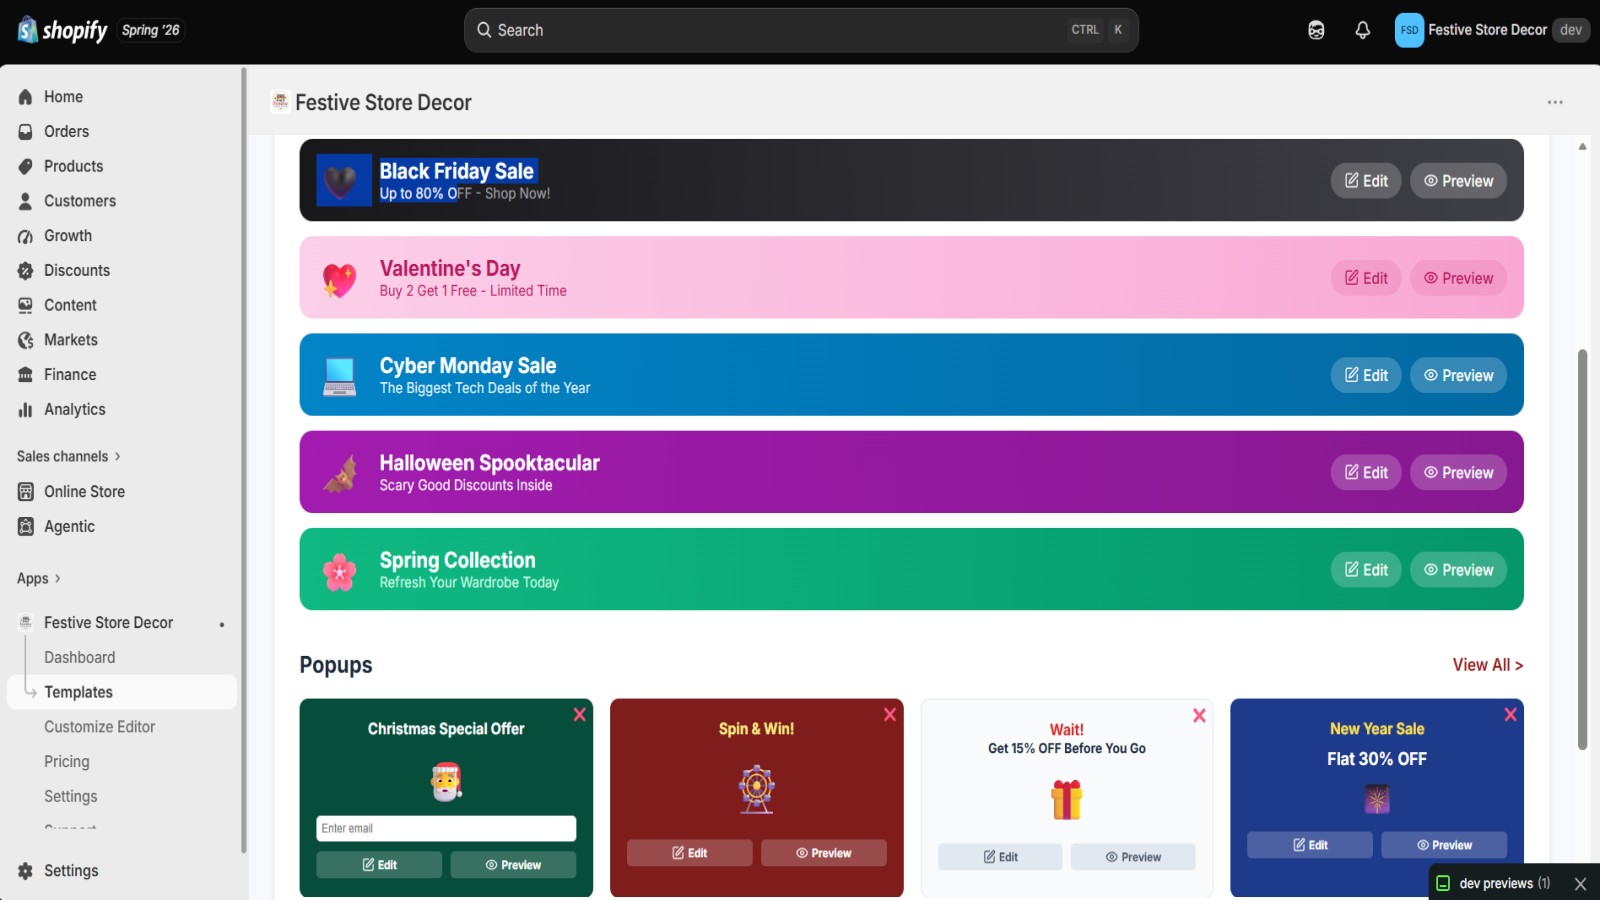Preview the Wait! 15% OFF popup
Viewport: 1600px width, 900px height.
click(x=1133, y=857)
